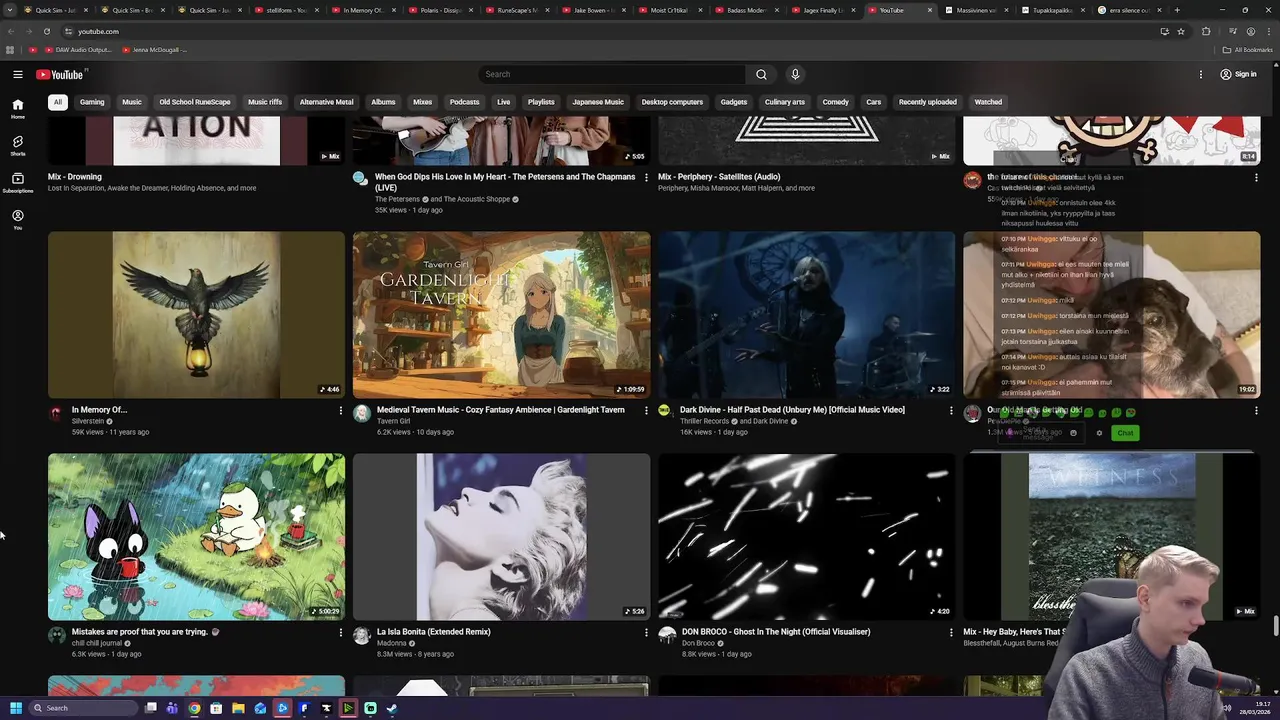Open YouTube settings three-dot menu

pos(1201,74)
